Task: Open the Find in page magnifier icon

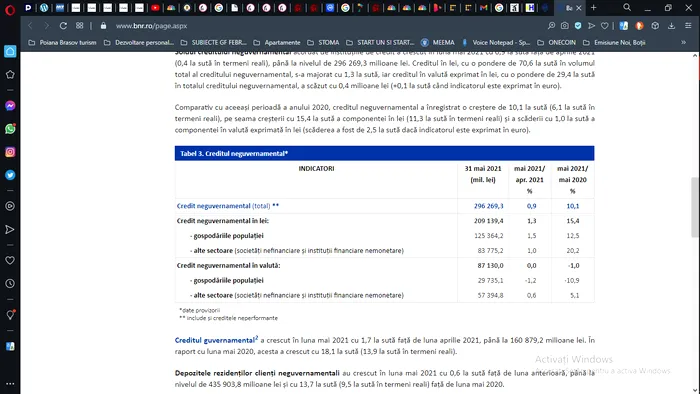Action: [551, 26]
